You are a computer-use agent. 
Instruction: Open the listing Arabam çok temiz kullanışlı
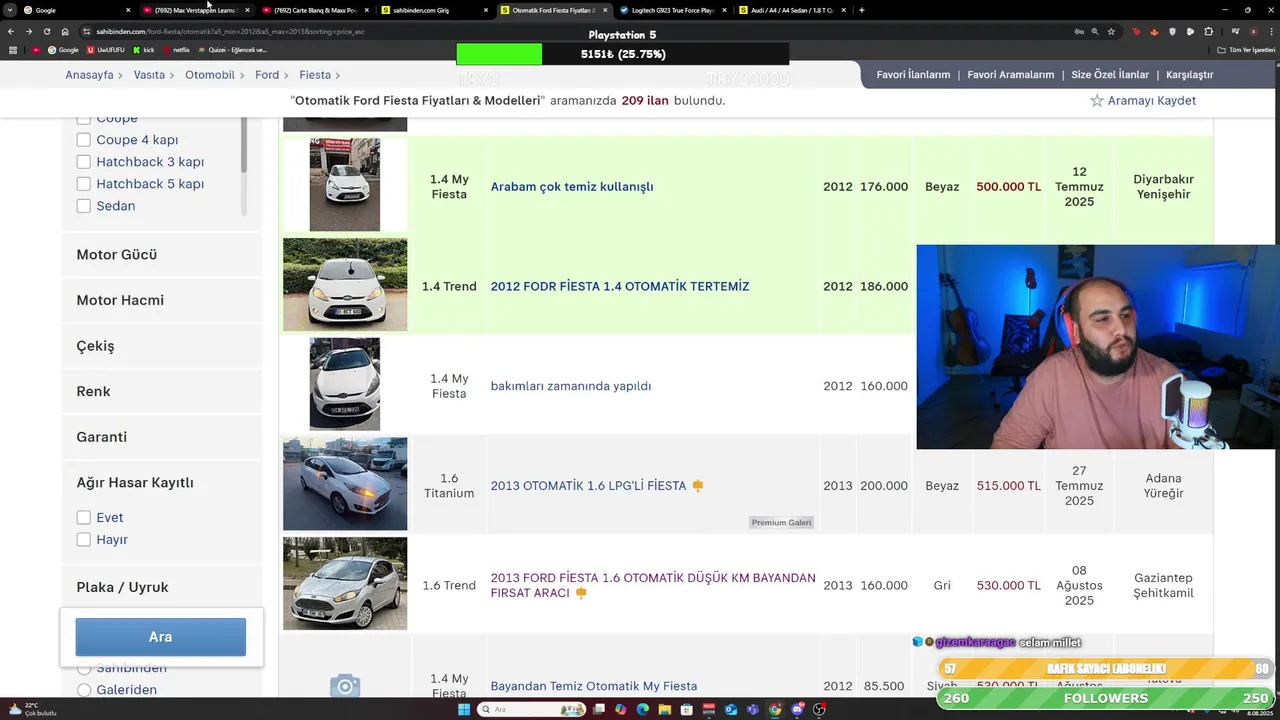pos(572,187)
